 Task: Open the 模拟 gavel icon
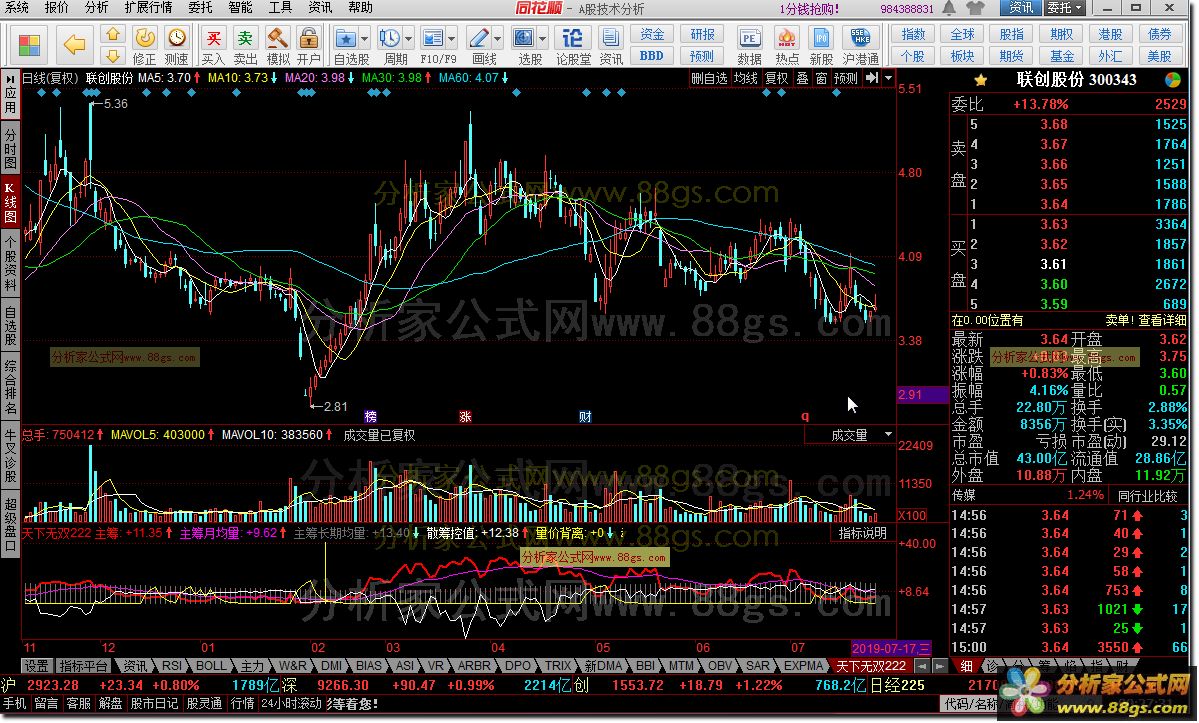click(x=277, y=37)
